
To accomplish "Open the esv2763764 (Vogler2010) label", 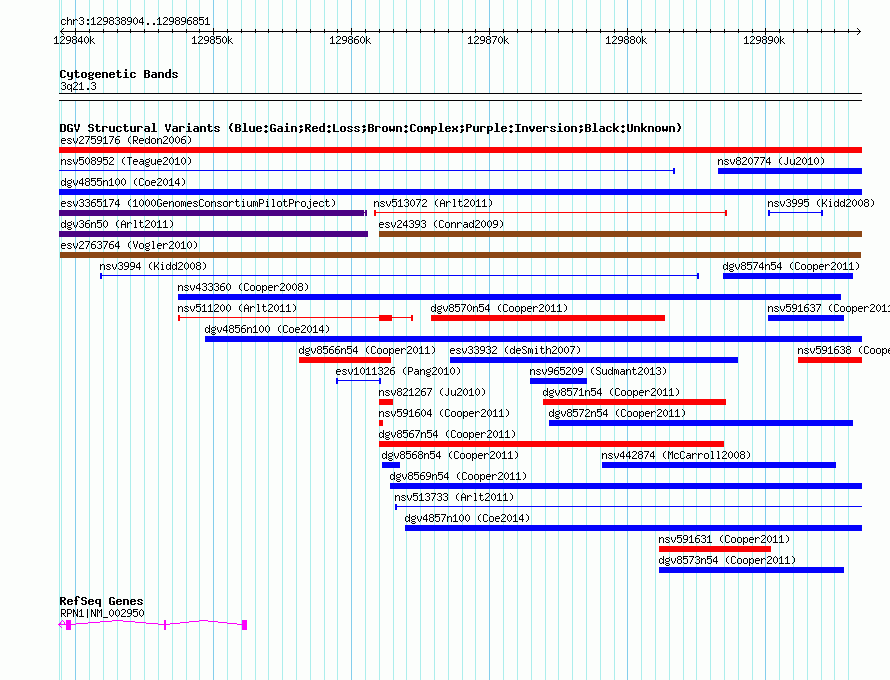I will pos(129,245).
